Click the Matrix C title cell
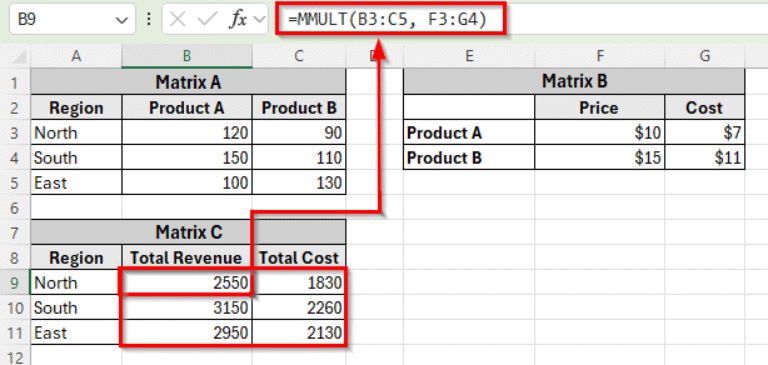Screen dimensions: 768x365 [188, 232]
